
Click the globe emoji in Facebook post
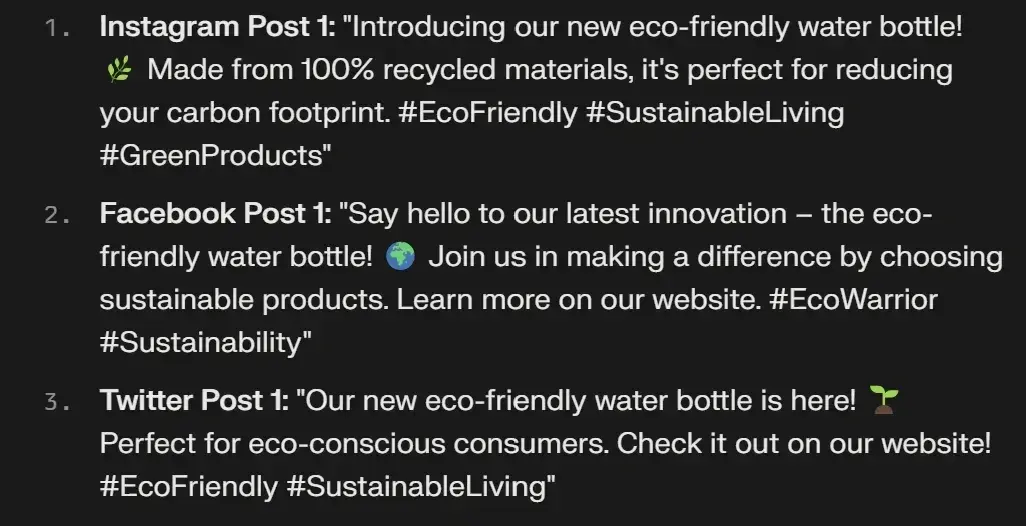(400, 256)
